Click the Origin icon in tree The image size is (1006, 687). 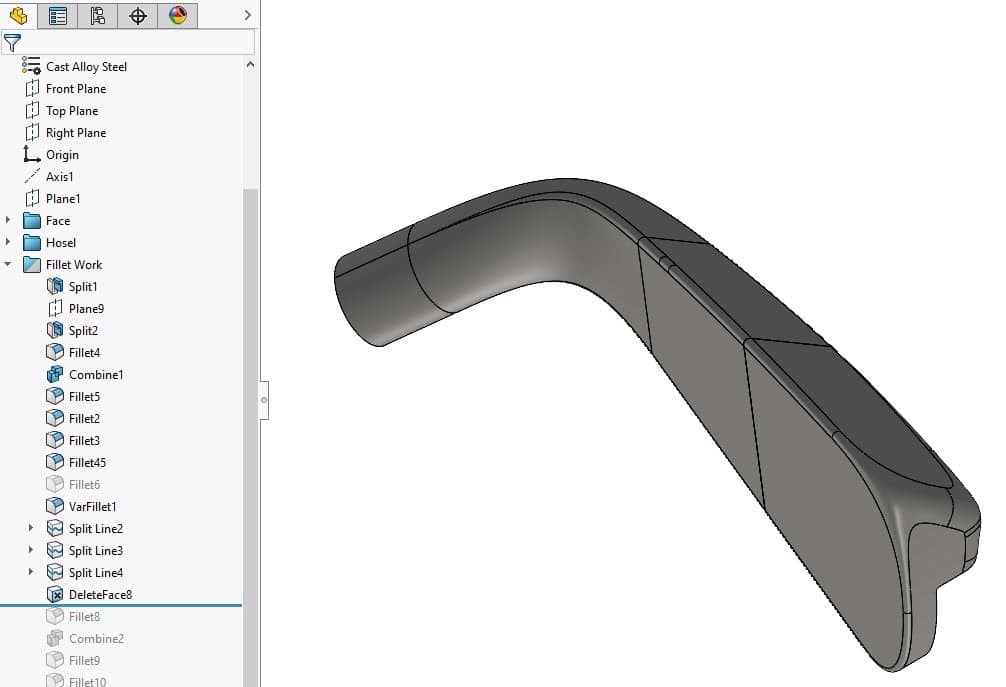point(32,155)
